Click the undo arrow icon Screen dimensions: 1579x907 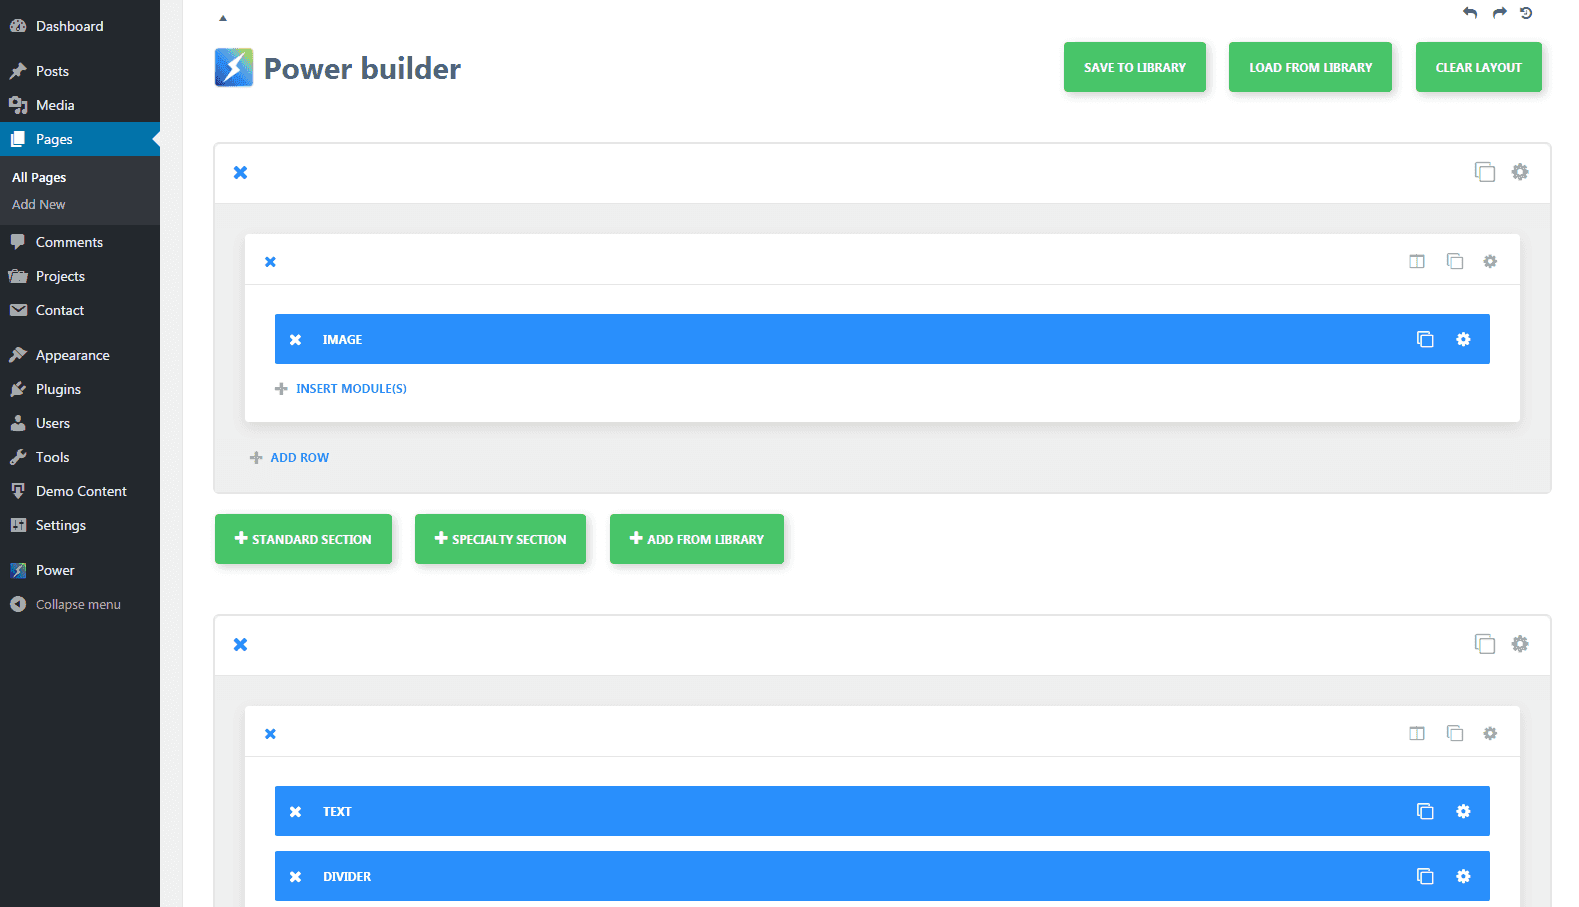click(x=1469, y=13)
